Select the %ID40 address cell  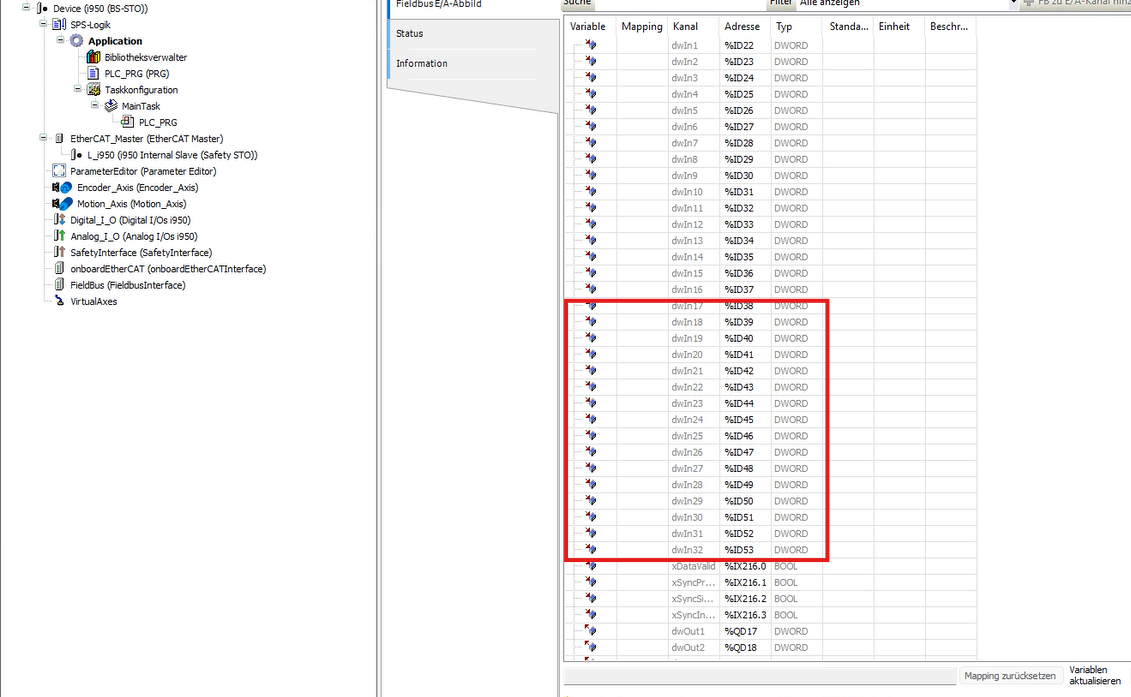(x=739, y=338)
